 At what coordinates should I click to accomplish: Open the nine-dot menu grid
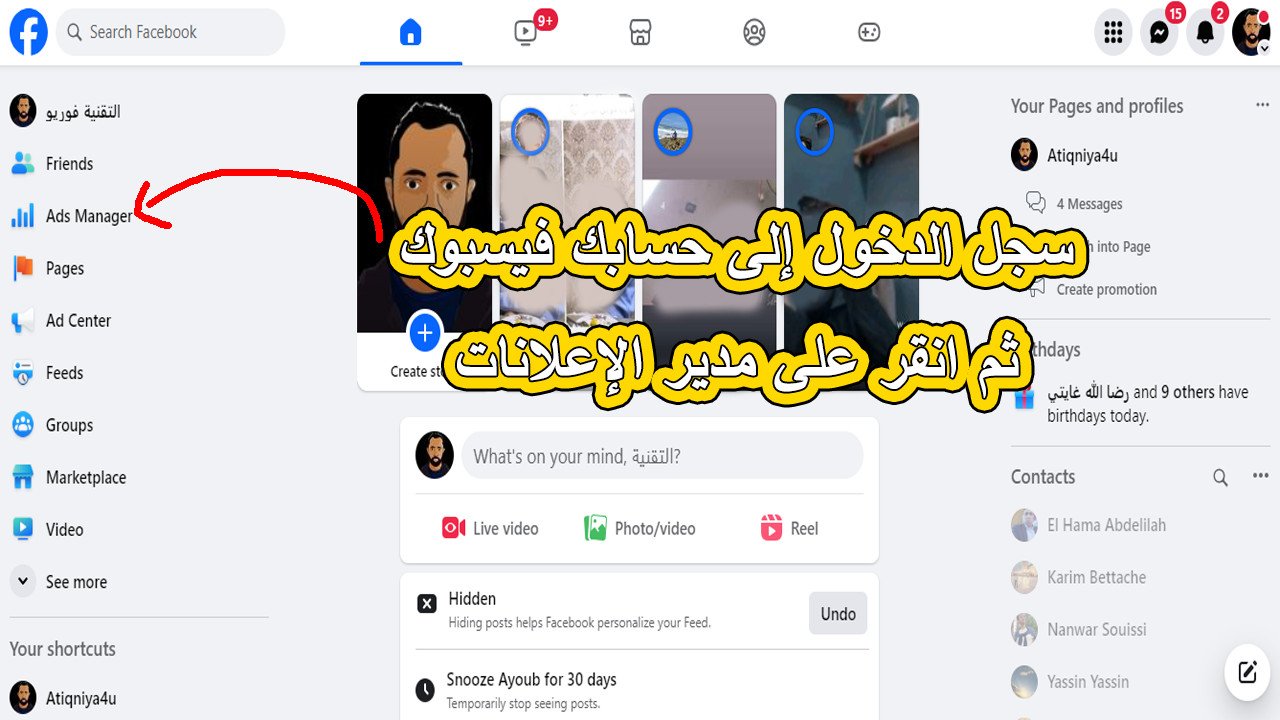point(1113,32)
